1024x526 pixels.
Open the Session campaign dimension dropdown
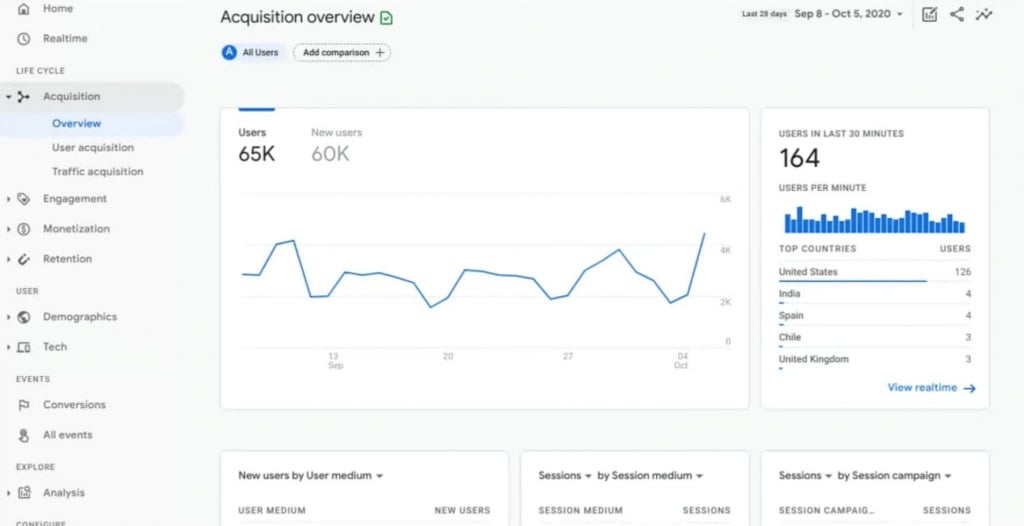pos(894,476)
